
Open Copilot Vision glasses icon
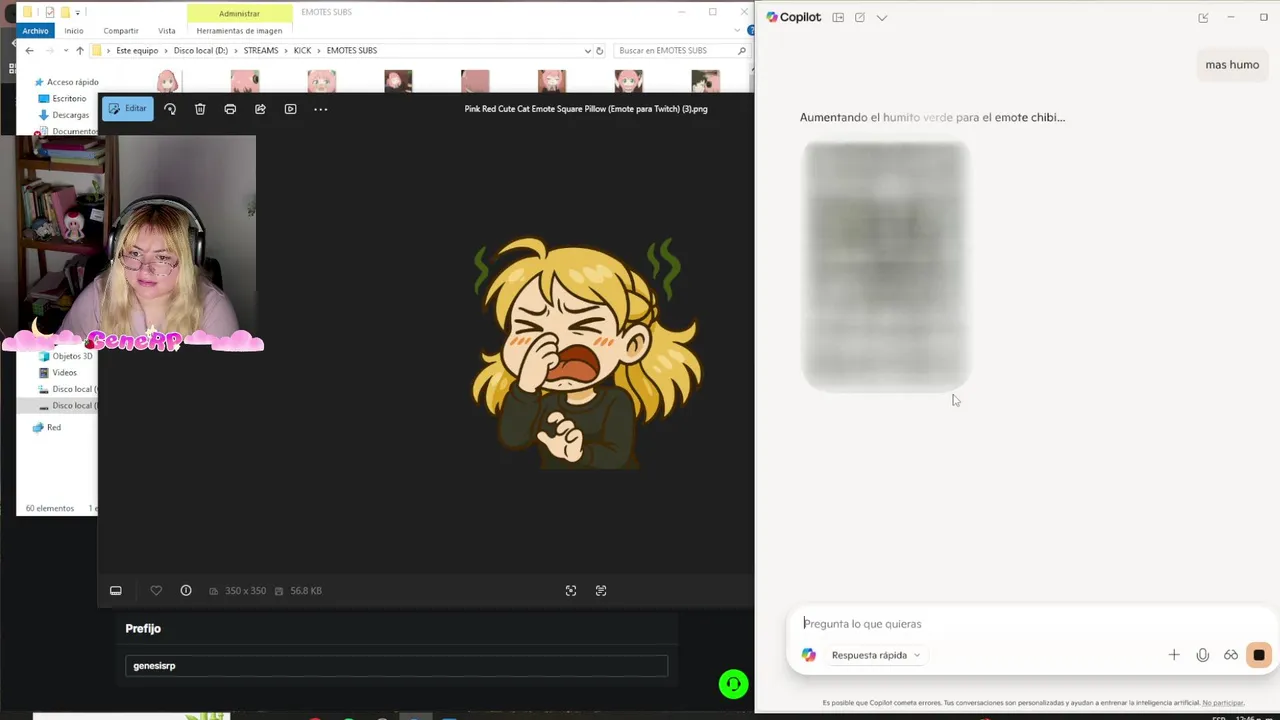click(1231, 655)
